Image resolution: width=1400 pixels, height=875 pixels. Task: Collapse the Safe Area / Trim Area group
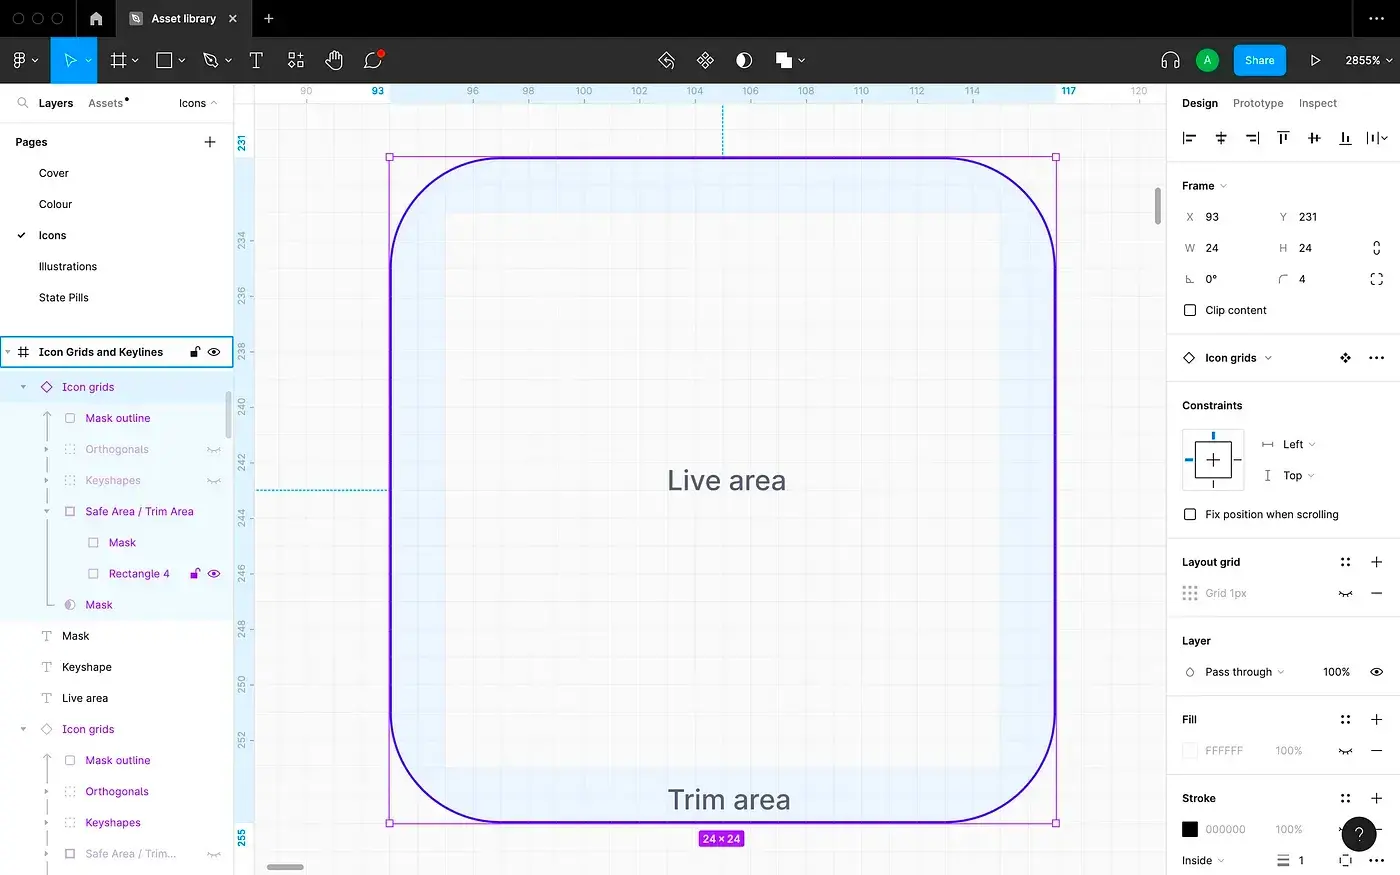(x=47, y=512)
